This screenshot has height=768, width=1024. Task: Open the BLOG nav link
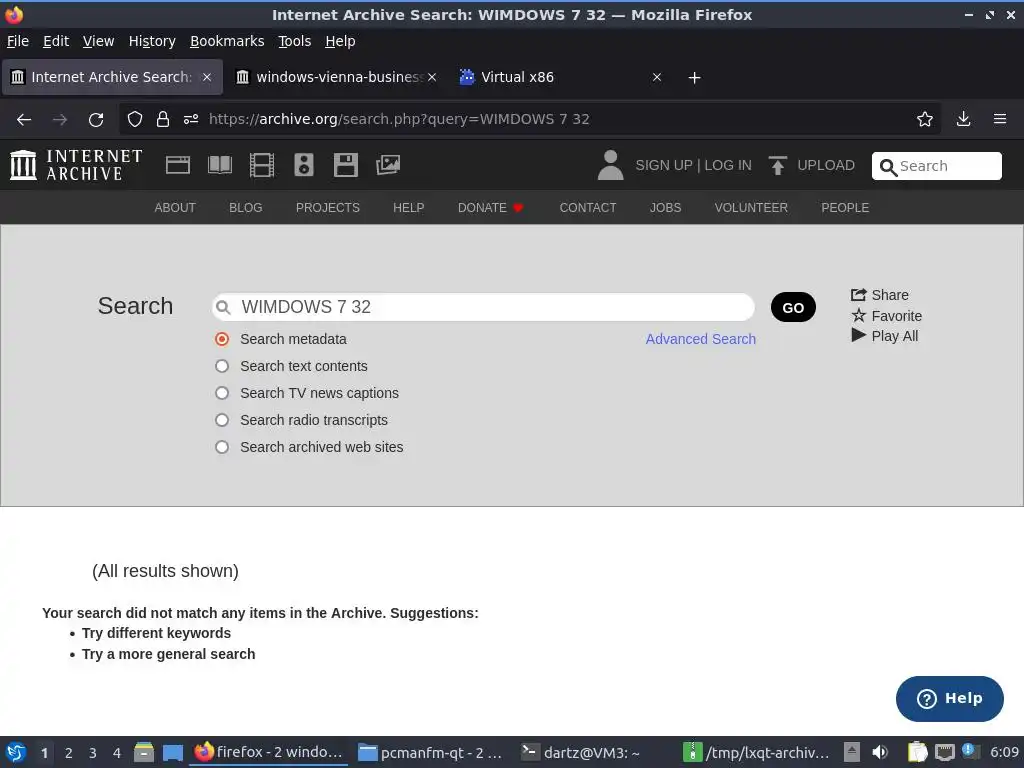click(x=246, y=208)
